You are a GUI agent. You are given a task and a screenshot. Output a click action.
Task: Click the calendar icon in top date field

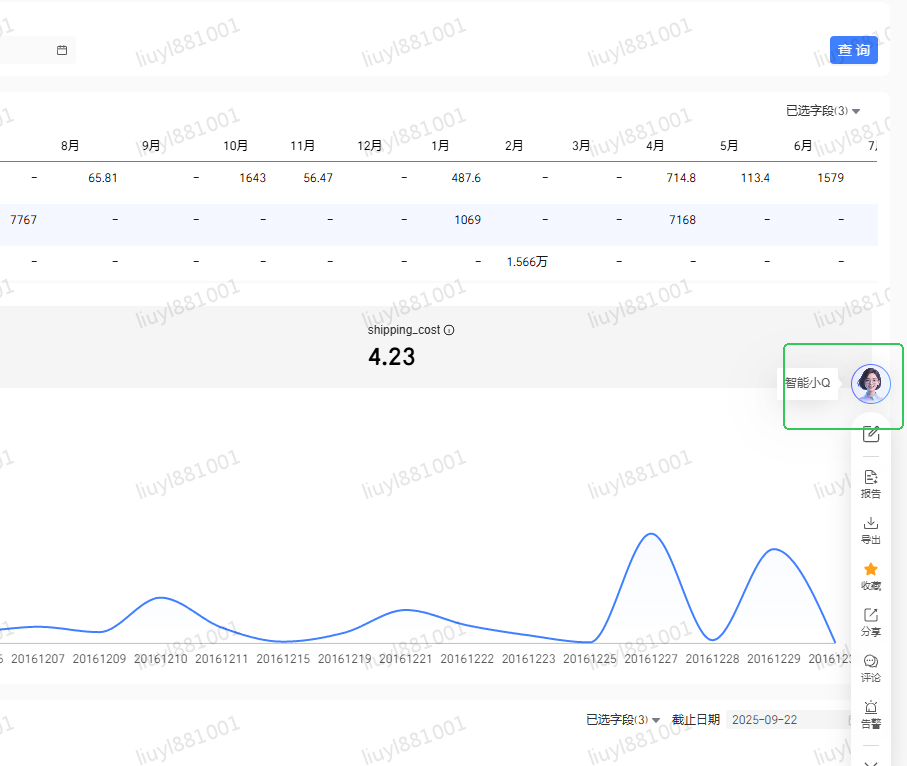click(62, 50)
